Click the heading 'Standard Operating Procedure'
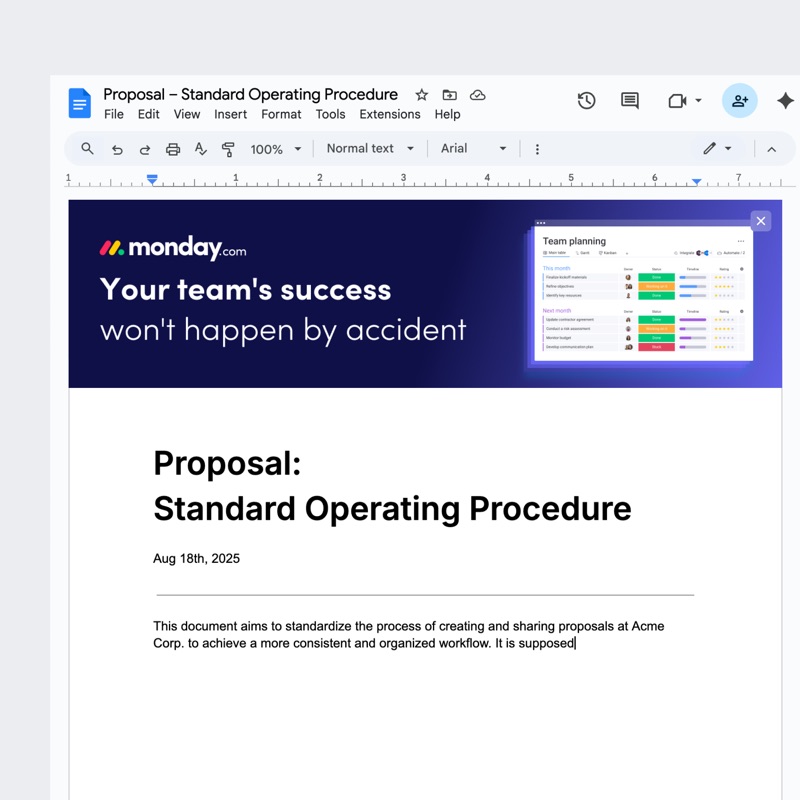Image resolution: width=800 pixels, height=800 pixels. (392, 509)
